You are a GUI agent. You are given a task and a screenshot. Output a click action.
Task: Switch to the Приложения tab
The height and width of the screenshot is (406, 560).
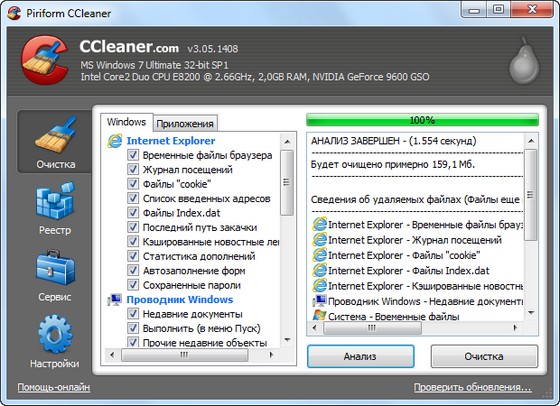coord(185,124)
